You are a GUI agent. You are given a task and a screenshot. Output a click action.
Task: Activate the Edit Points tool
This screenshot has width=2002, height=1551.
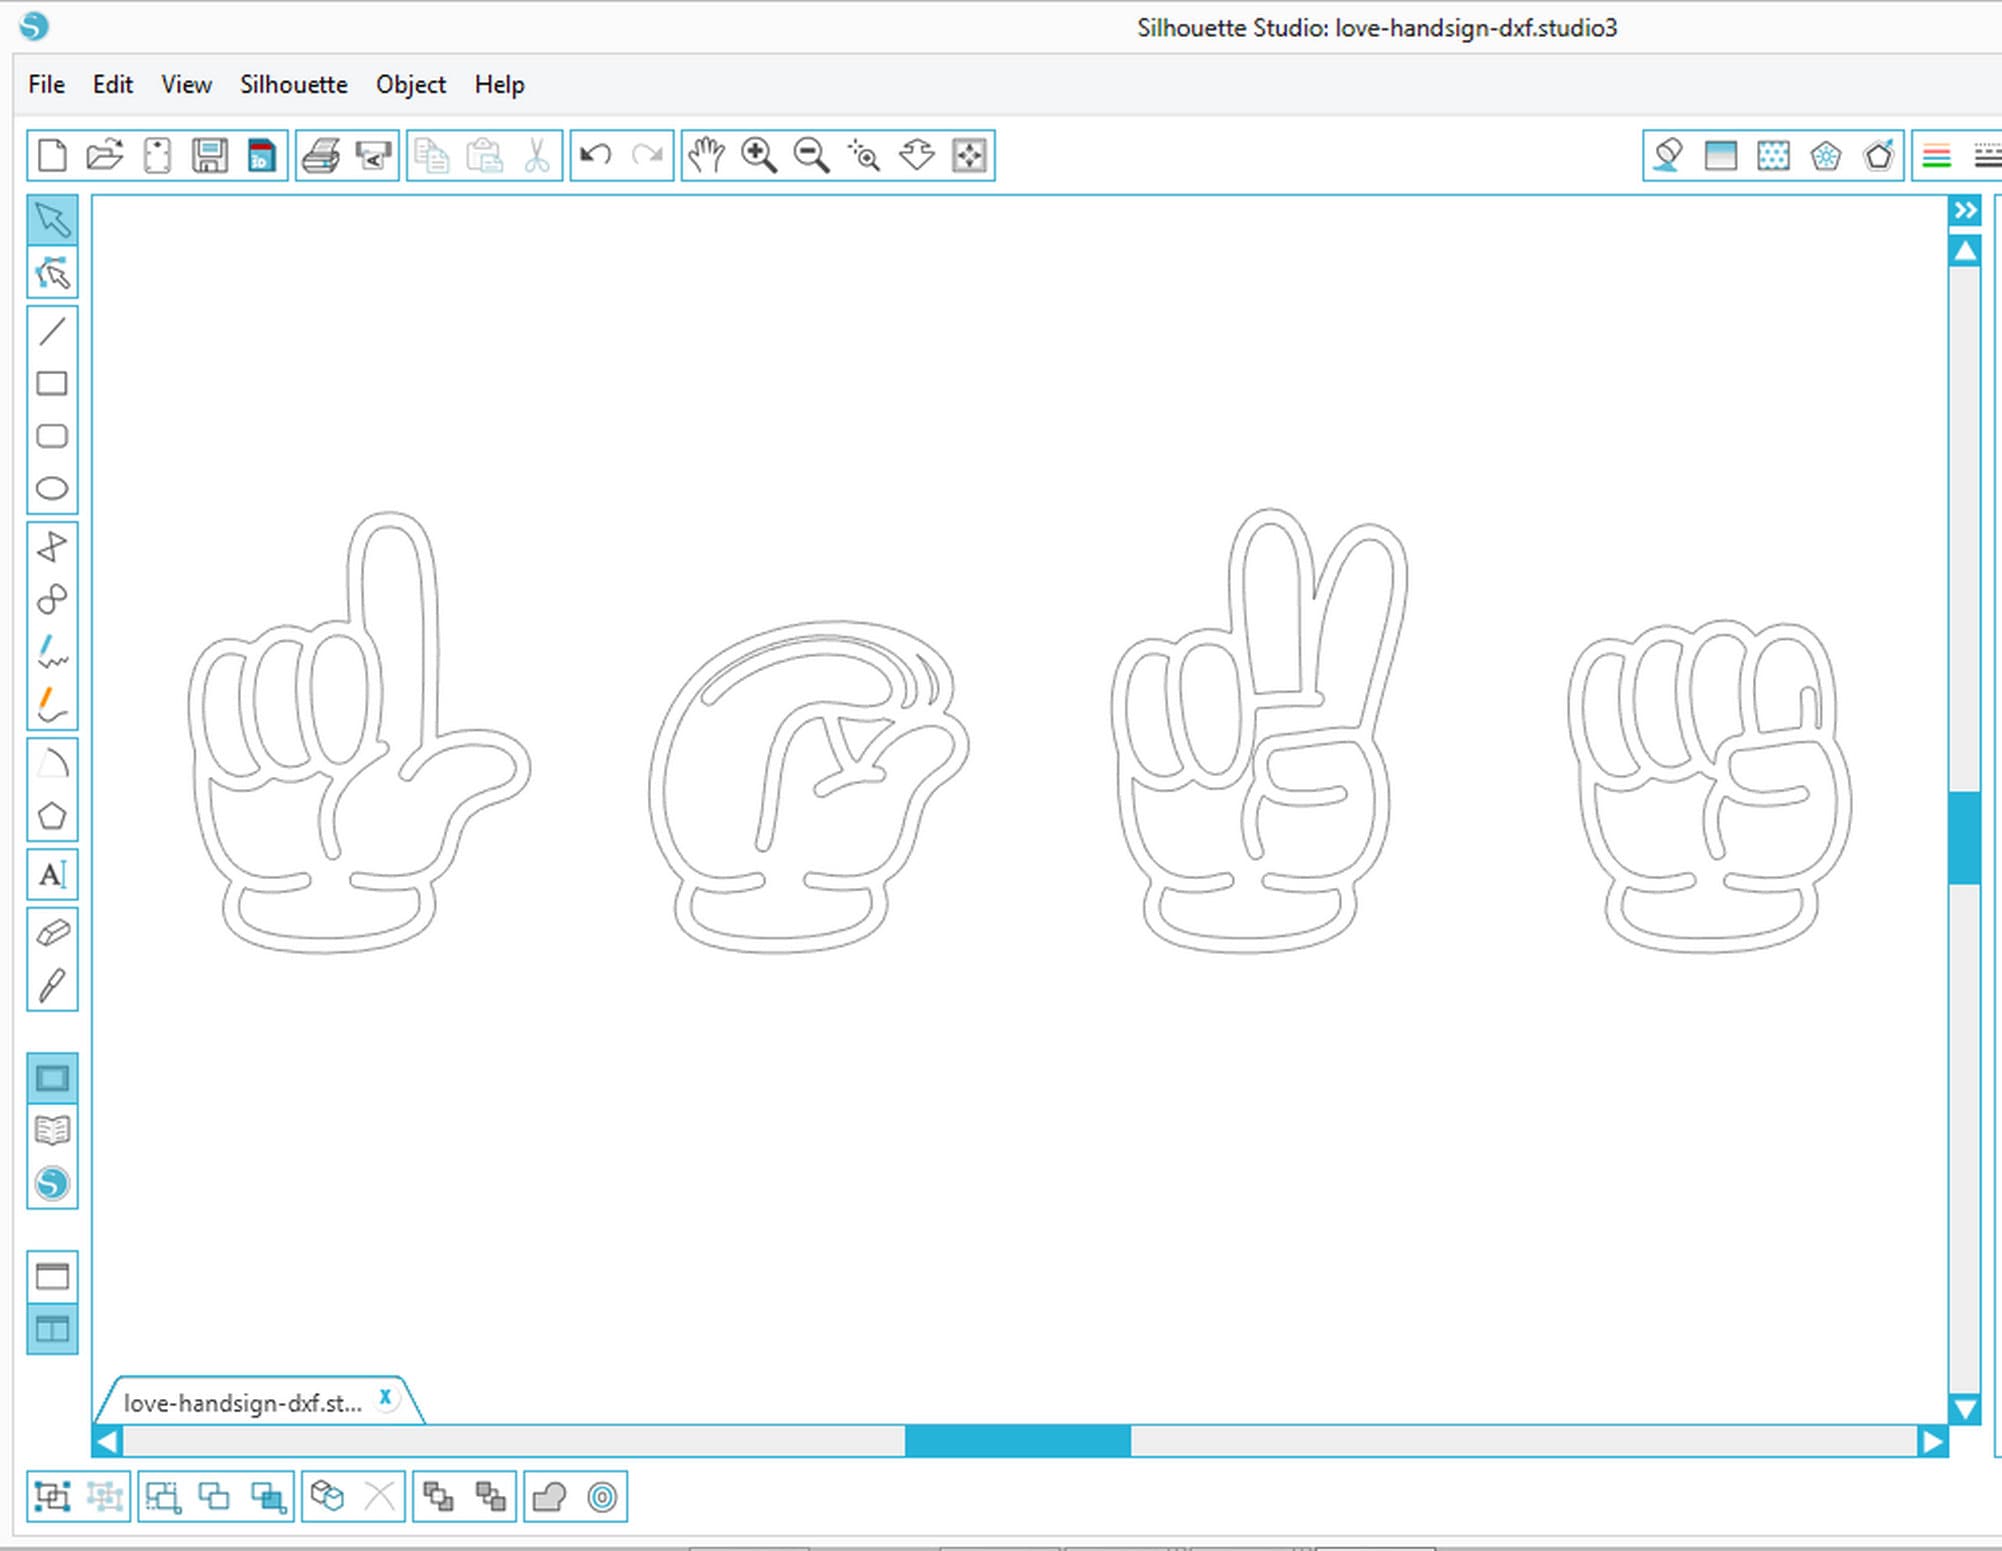point(52,273)
